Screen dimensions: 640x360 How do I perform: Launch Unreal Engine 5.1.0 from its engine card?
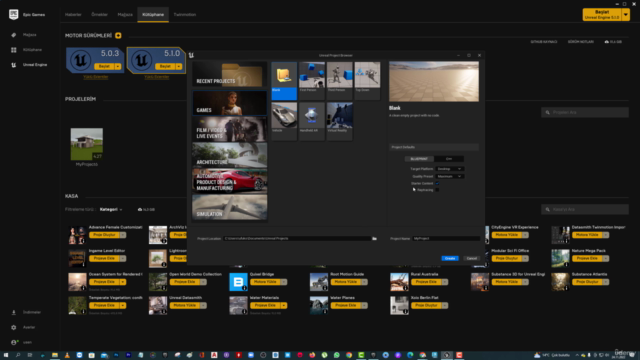tap(165, 66)
